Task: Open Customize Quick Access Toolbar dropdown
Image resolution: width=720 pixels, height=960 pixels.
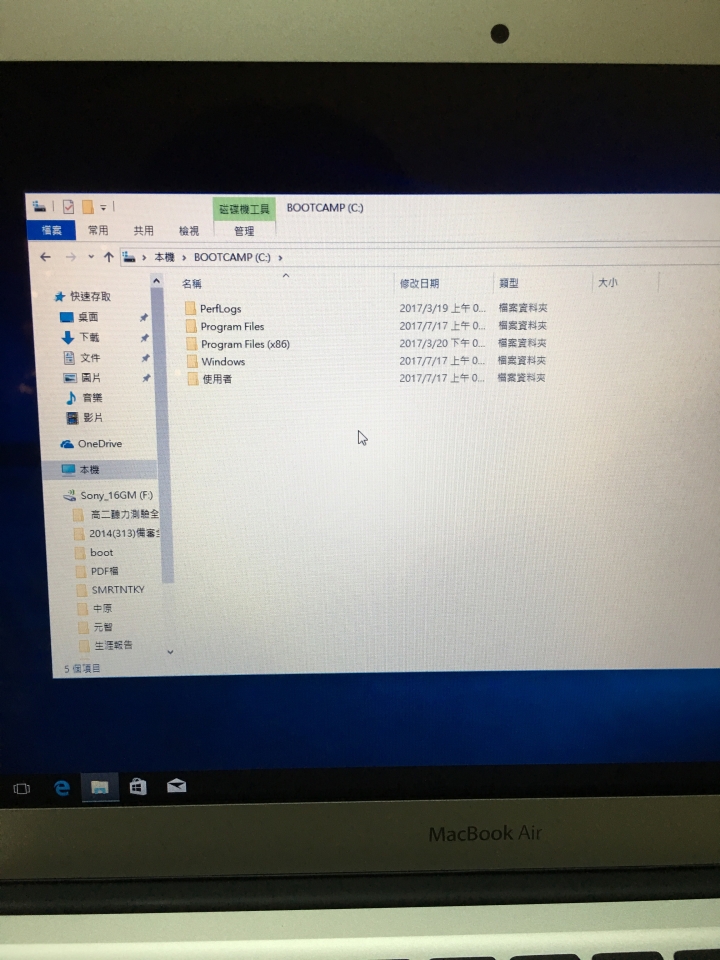Action: coord(103,208)
